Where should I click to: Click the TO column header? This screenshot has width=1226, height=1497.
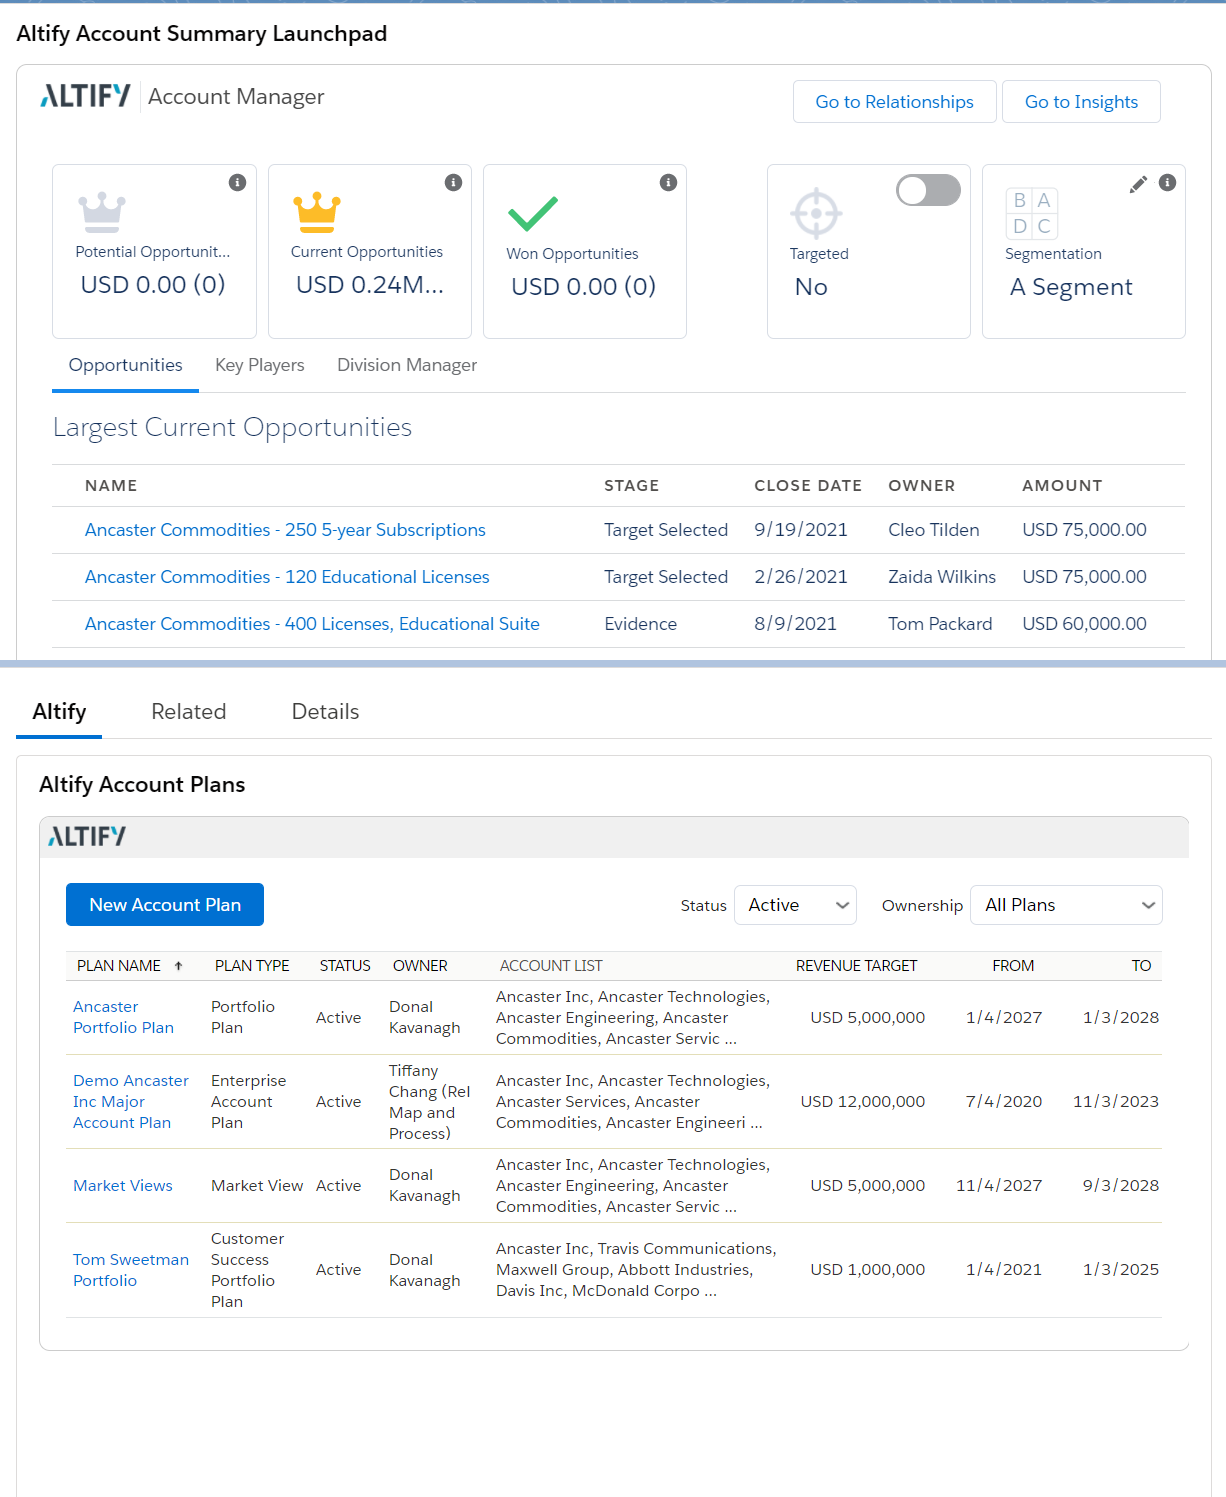1141,966
